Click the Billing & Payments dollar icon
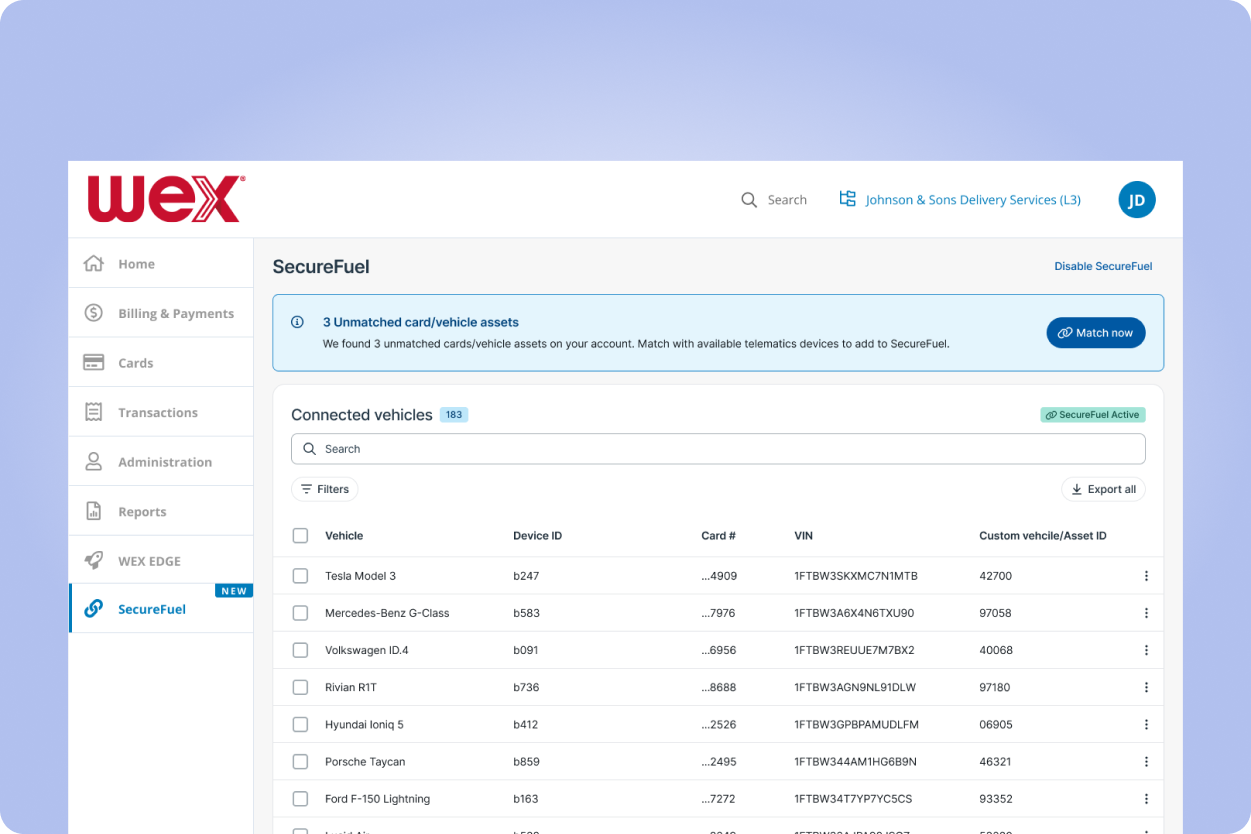1251x834 pixels. click(94, 313)
